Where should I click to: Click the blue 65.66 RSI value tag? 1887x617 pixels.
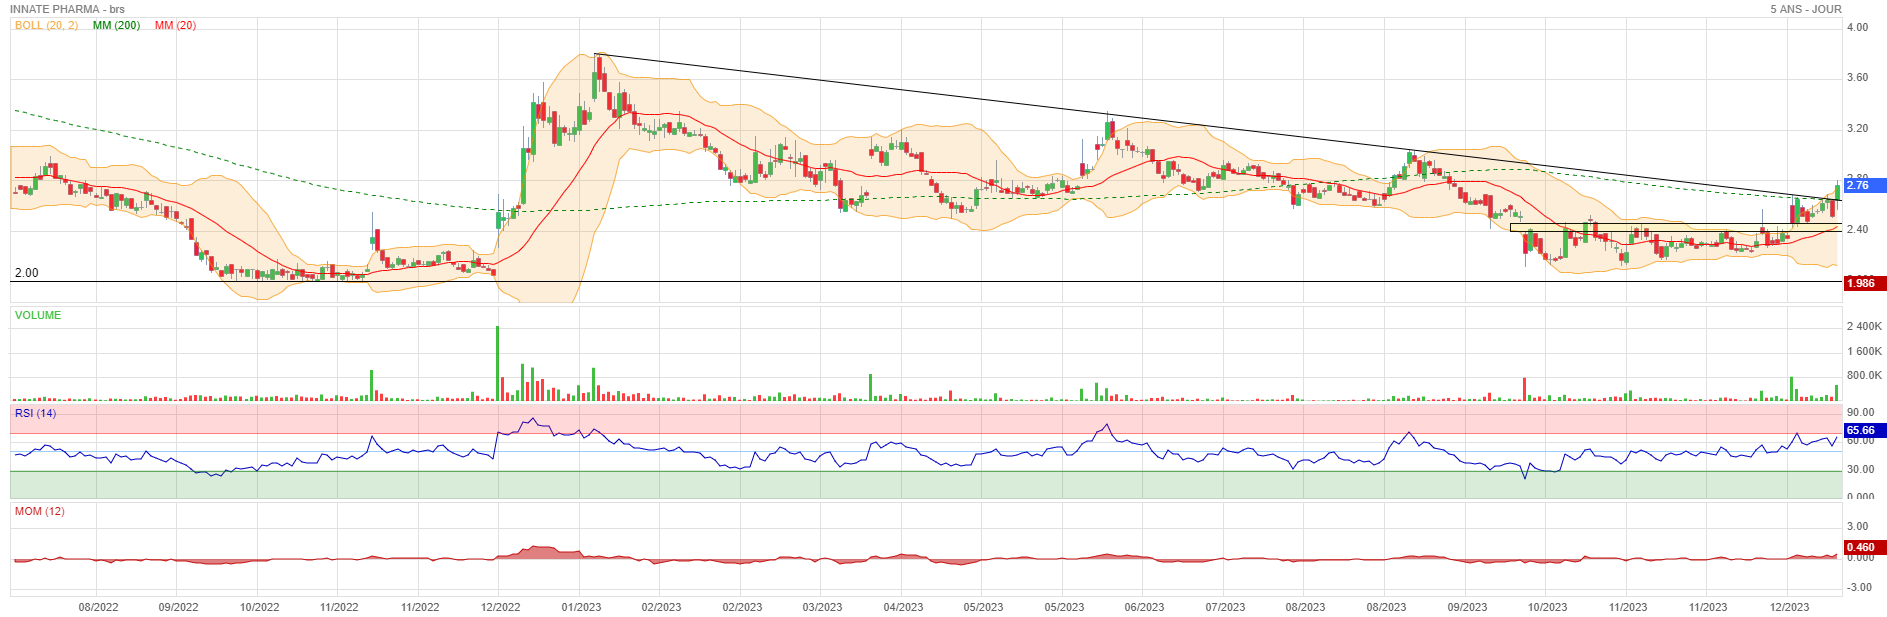(x=1864, y=430)
